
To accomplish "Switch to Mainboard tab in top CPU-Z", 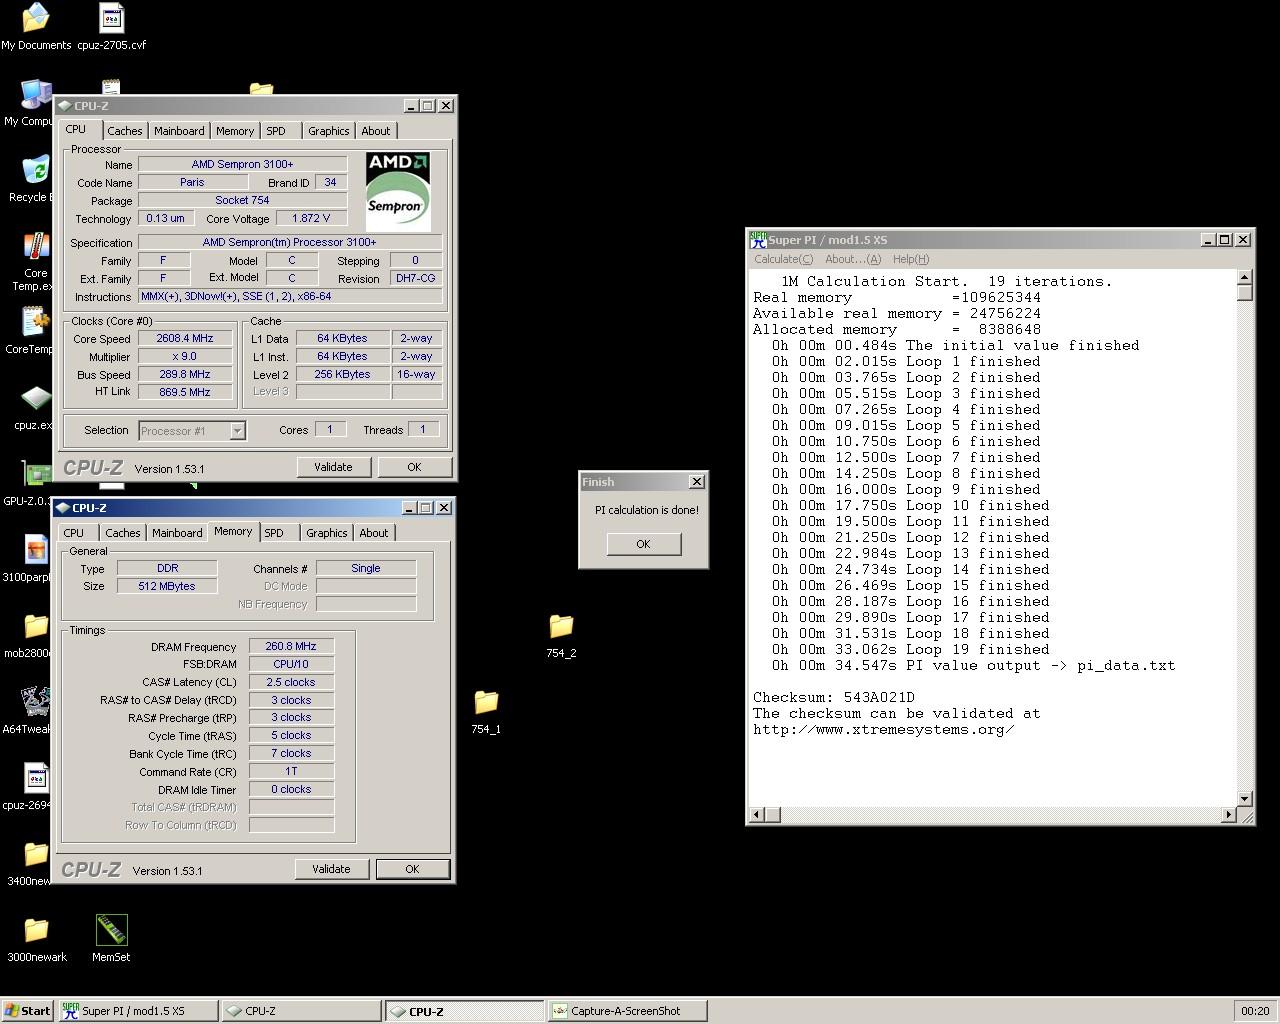I will point(179,131).
